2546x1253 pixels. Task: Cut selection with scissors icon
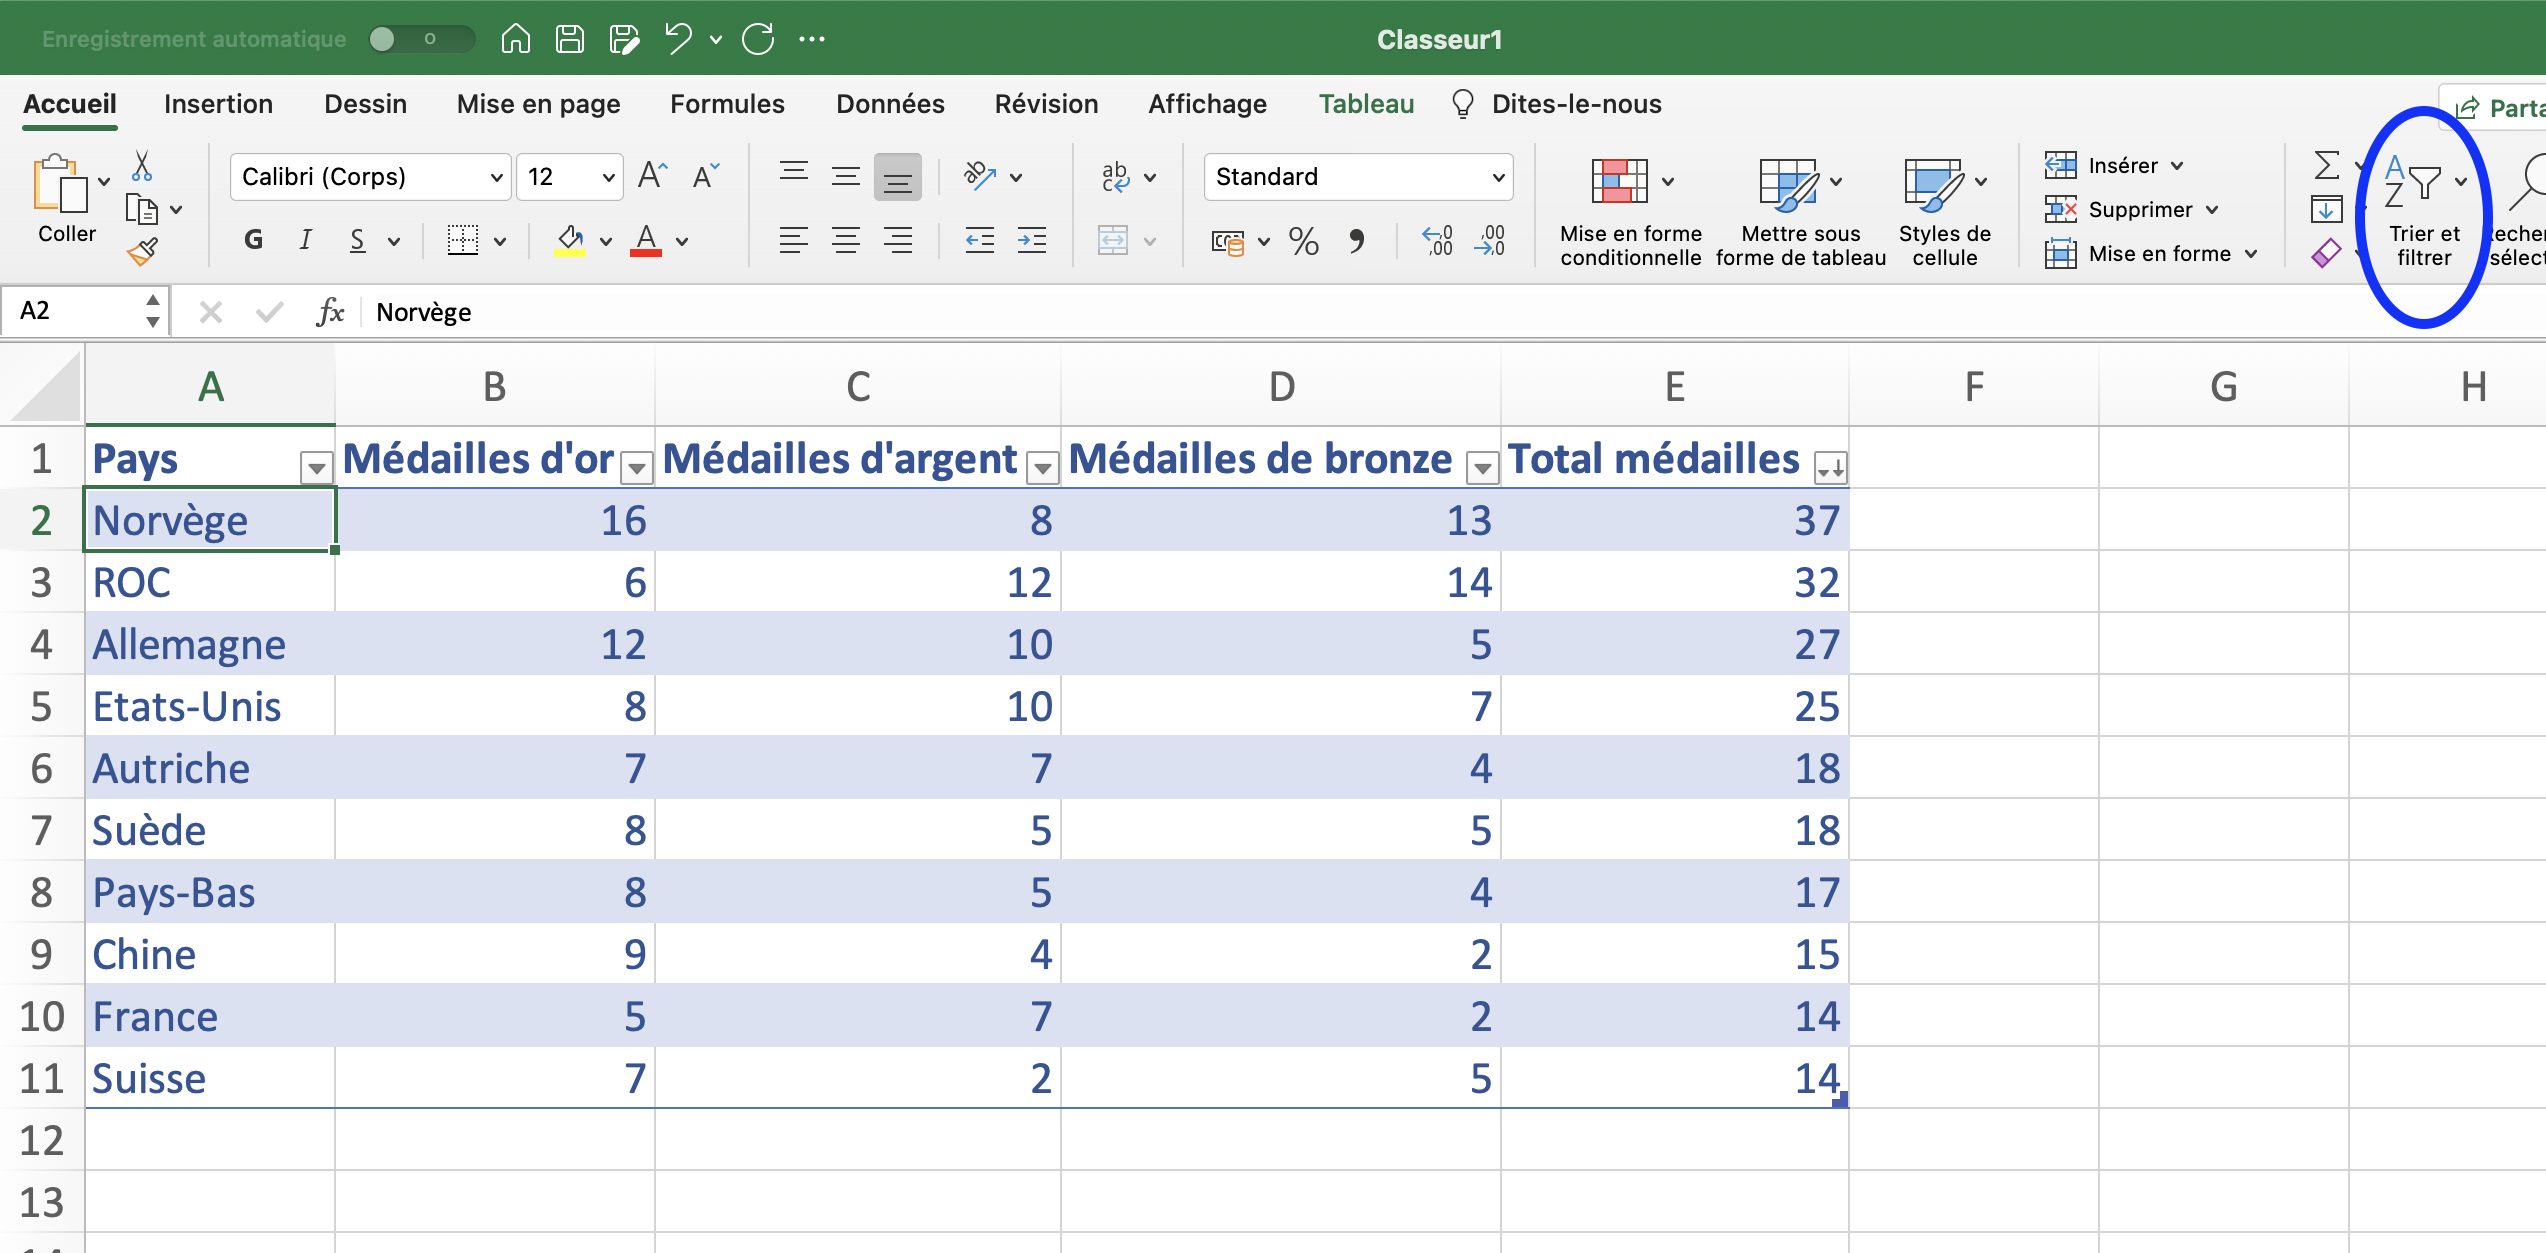(x=142, y=165)
